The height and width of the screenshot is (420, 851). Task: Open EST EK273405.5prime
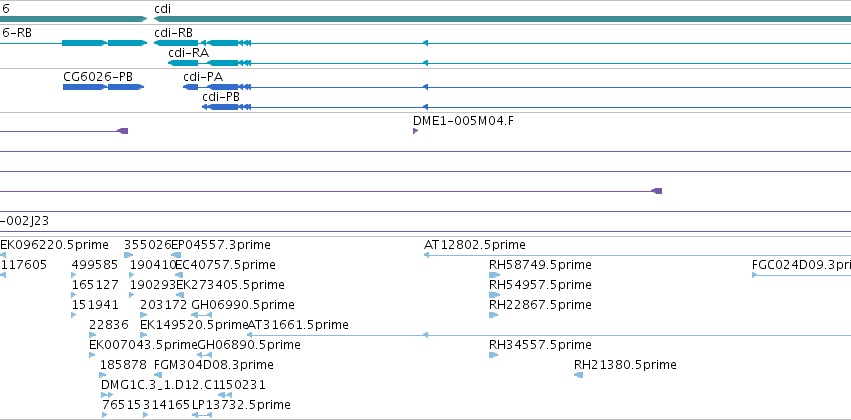click(230, 285)
